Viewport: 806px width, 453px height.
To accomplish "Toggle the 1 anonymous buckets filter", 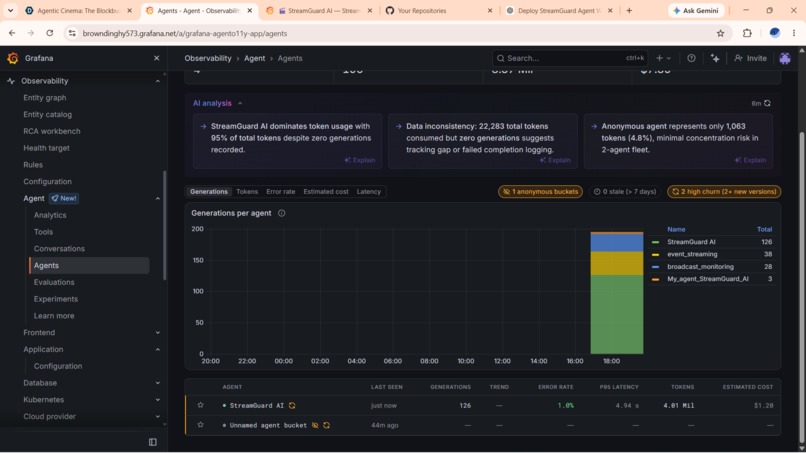I will pos(540,192).
